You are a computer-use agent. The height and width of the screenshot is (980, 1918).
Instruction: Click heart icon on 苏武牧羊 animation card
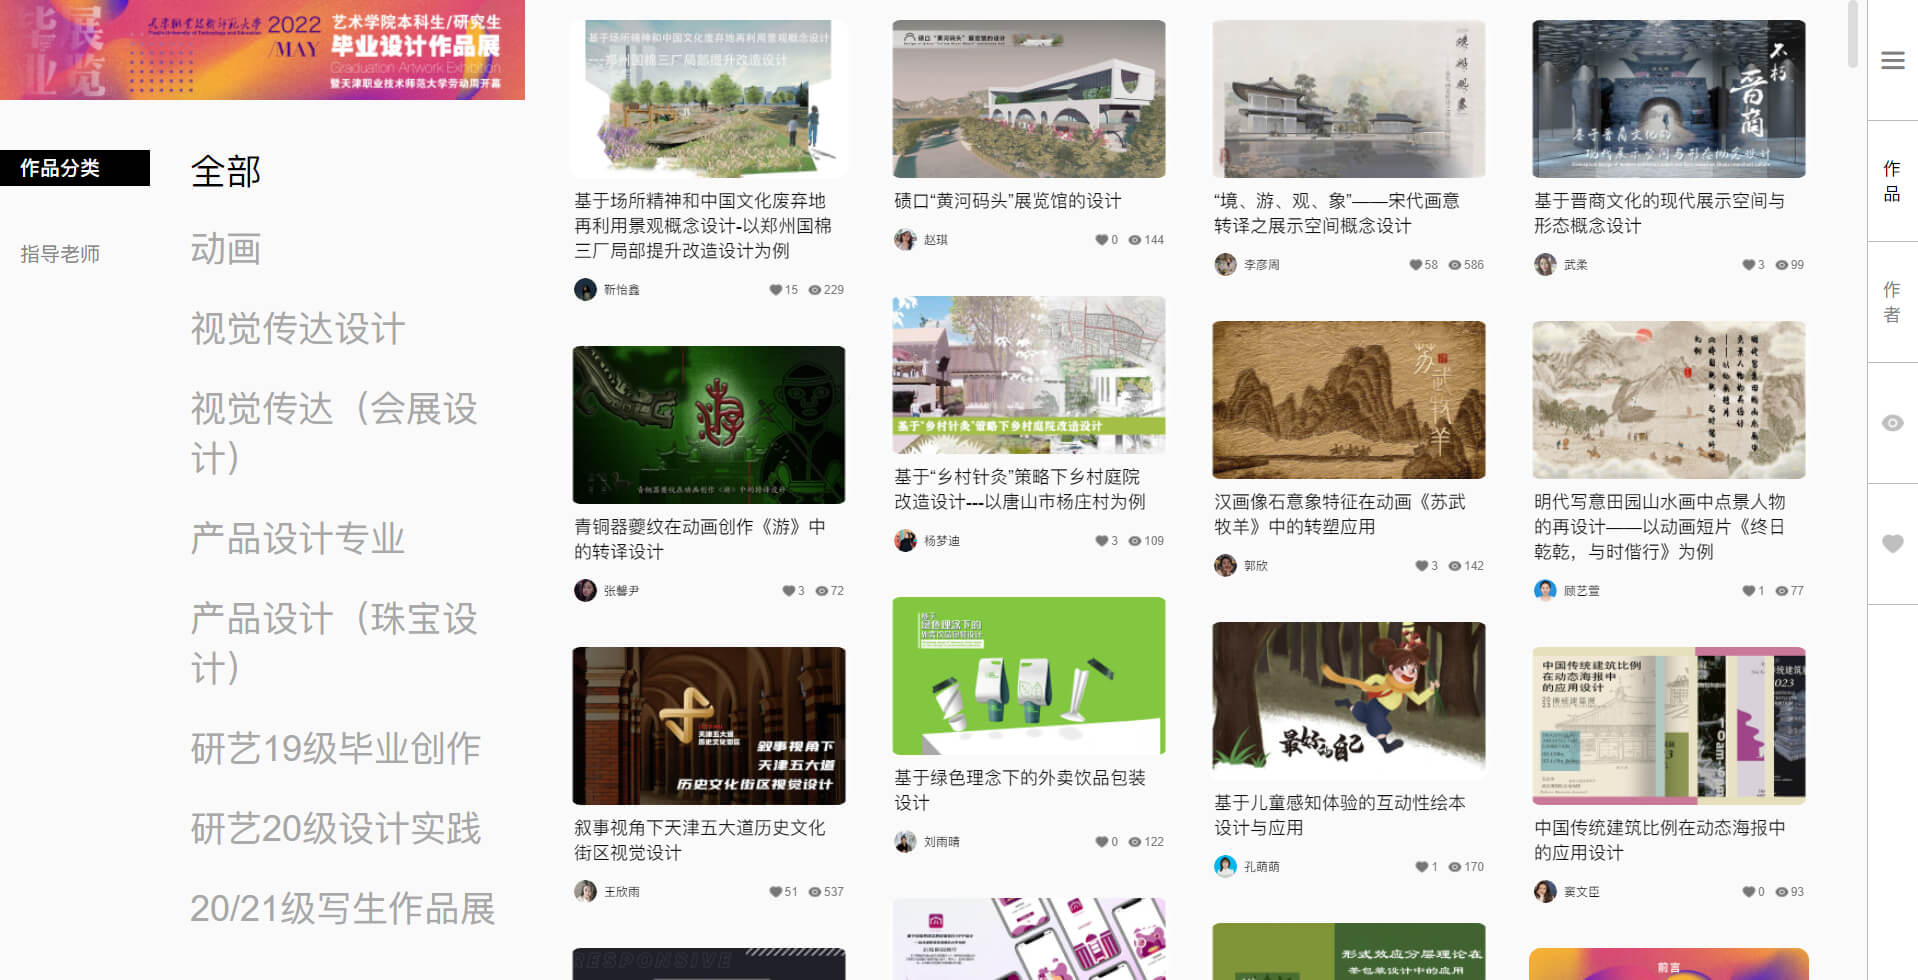[x=1421, y=566]
